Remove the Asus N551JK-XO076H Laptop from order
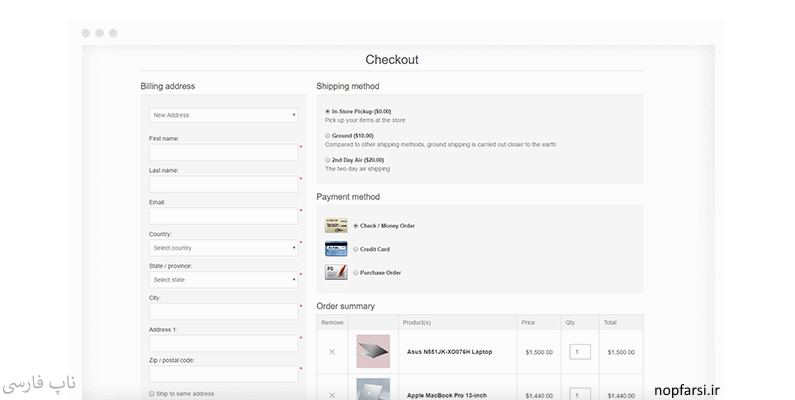Viewport: 795px width, 400px height. click(332, 352)
